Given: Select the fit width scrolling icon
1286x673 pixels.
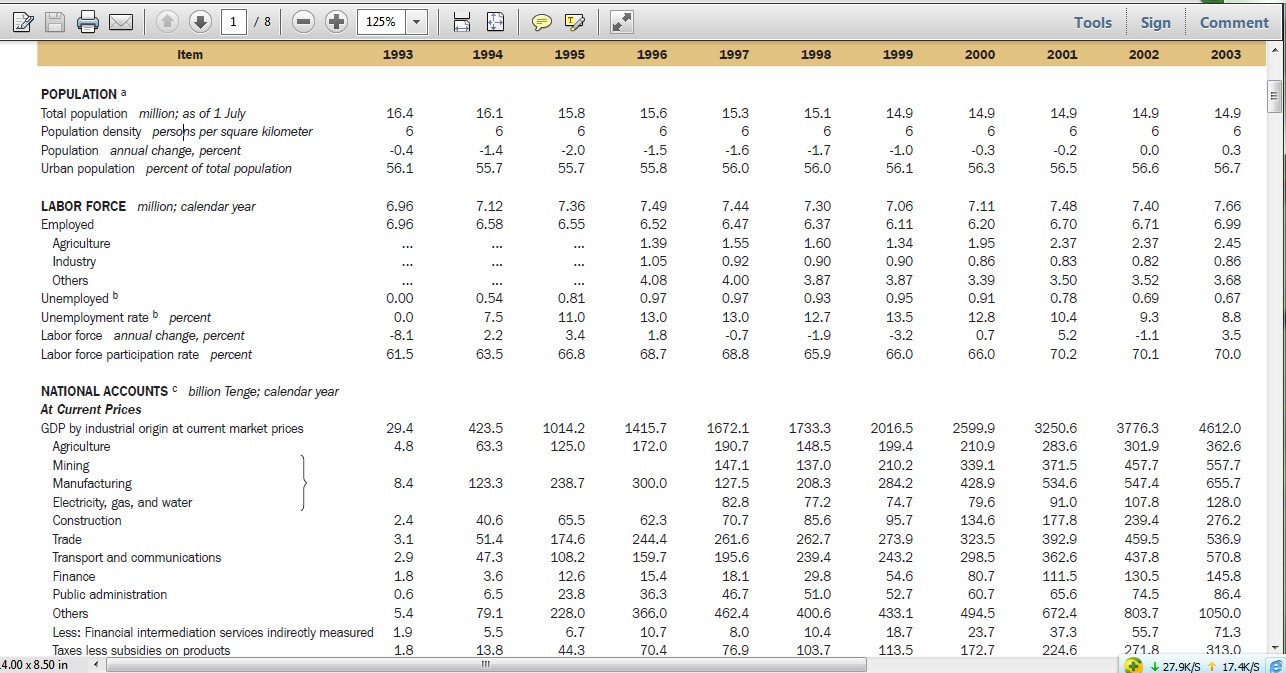Looking at the screenshot, I should [462, 21].
